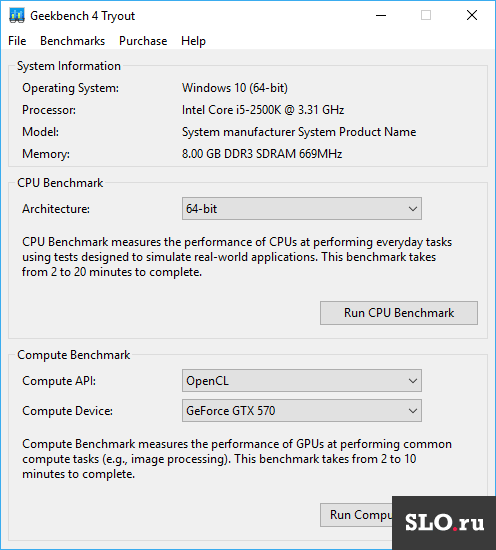Open the Purchase menu

[143, 41]
